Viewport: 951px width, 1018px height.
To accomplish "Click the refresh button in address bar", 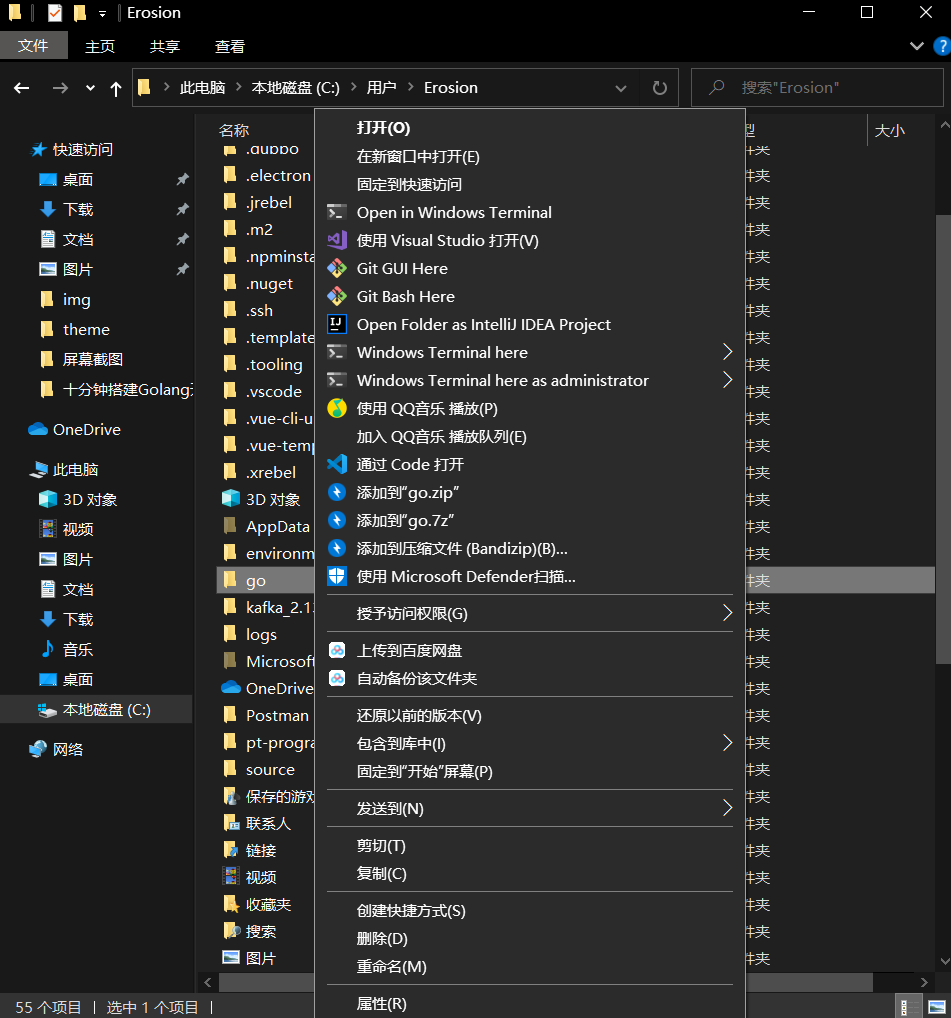I will pos(659,88).
